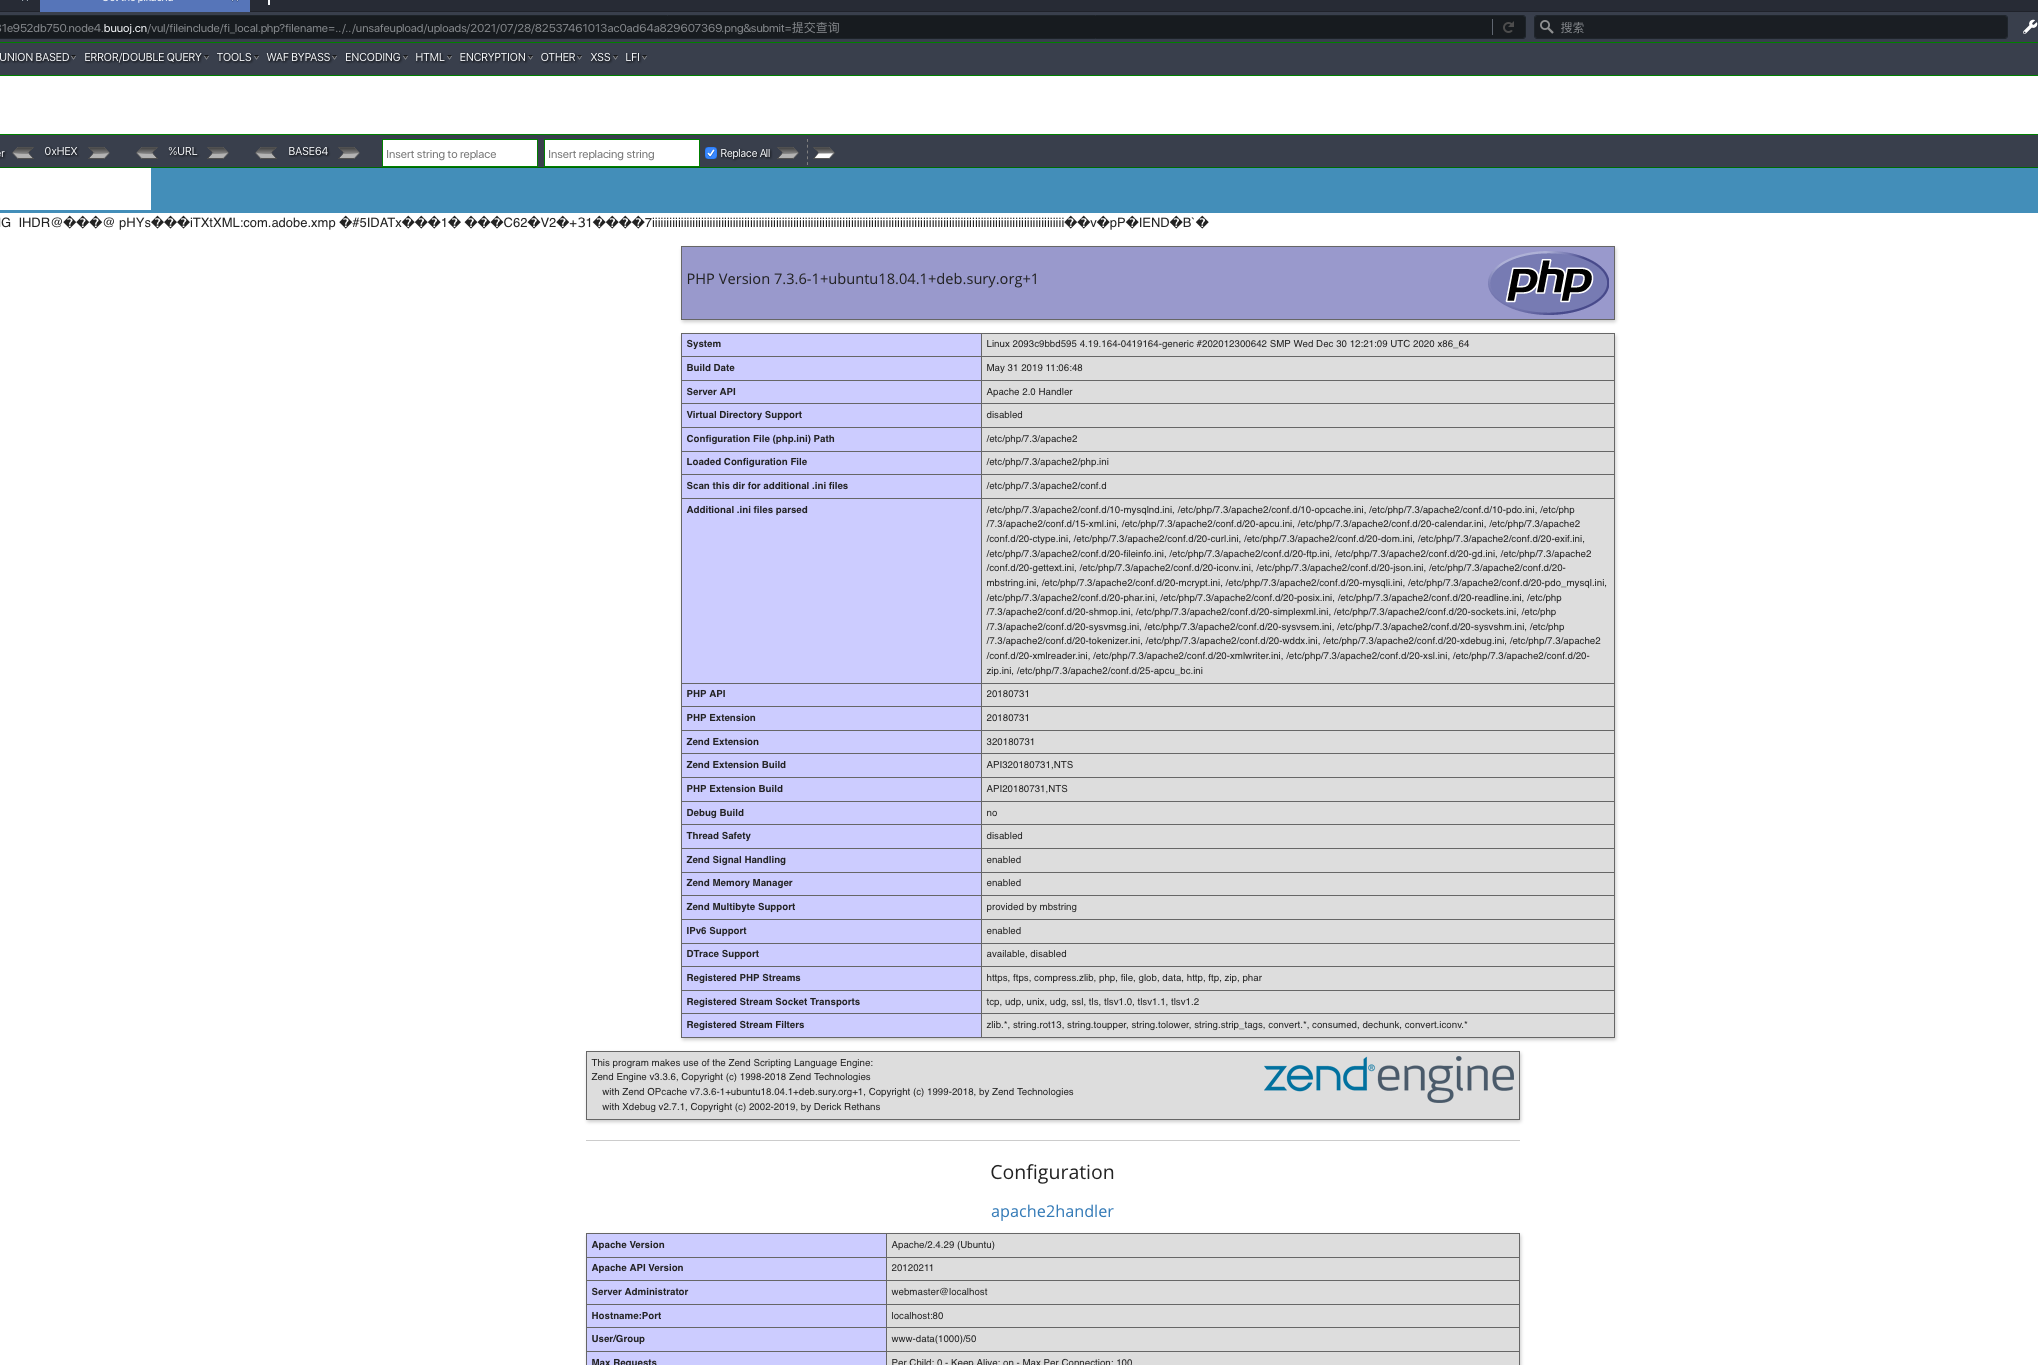Click the Registered Stream Filters label
This screenshot has width=2038, height=1365.
tap(745, 1025)
